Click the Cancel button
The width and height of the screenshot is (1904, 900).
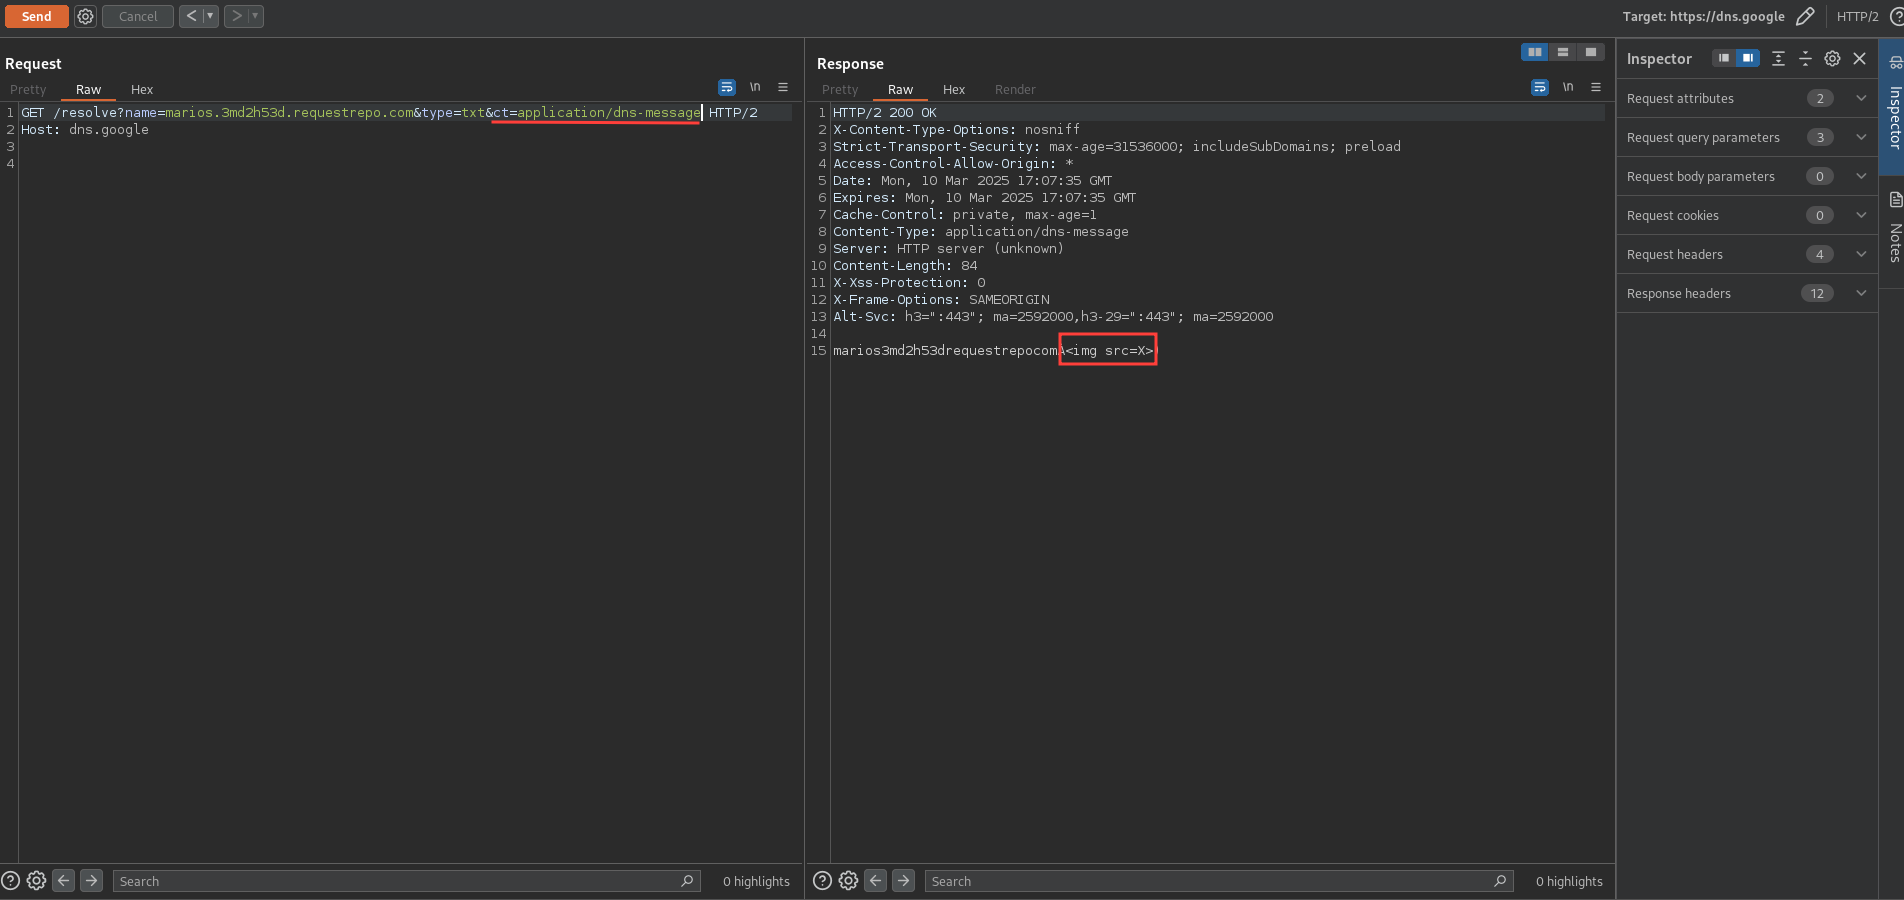[138, 16]
